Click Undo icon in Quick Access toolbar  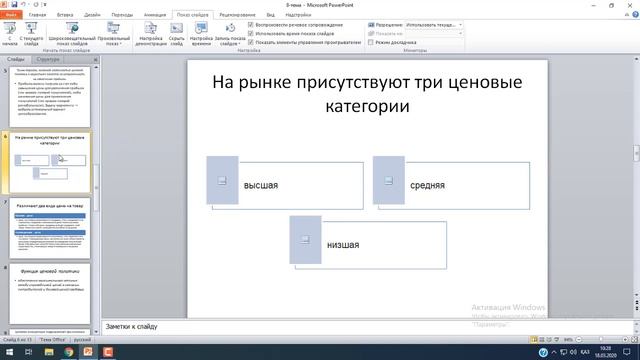coord(23,4)
